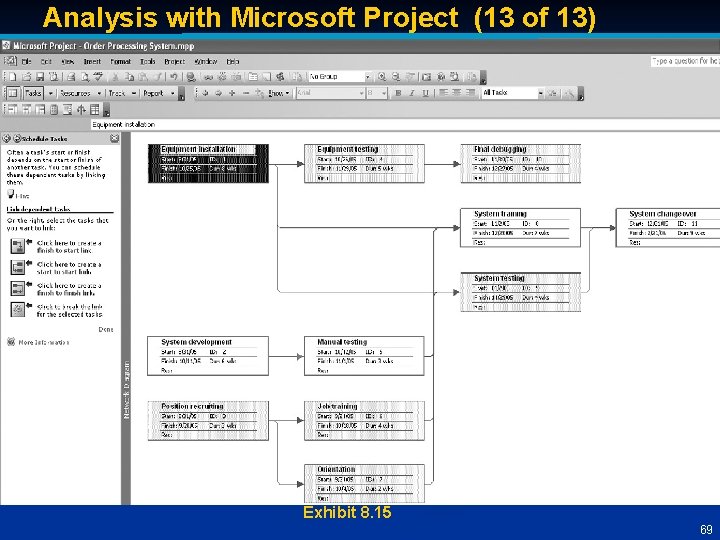
Task: Click Done in the Schedule Tasks pane
Action: (x=106, y=329)
